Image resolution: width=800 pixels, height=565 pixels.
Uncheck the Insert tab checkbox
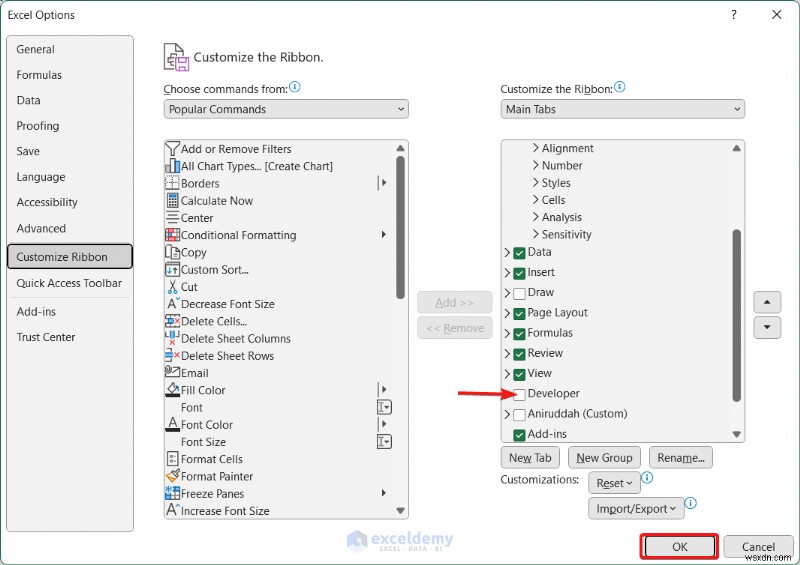[x=519, y=273]
